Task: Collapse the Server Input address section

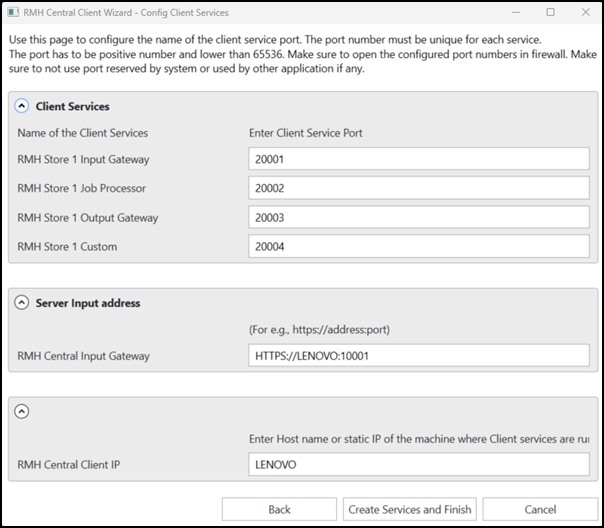Action: coord(22,302)
